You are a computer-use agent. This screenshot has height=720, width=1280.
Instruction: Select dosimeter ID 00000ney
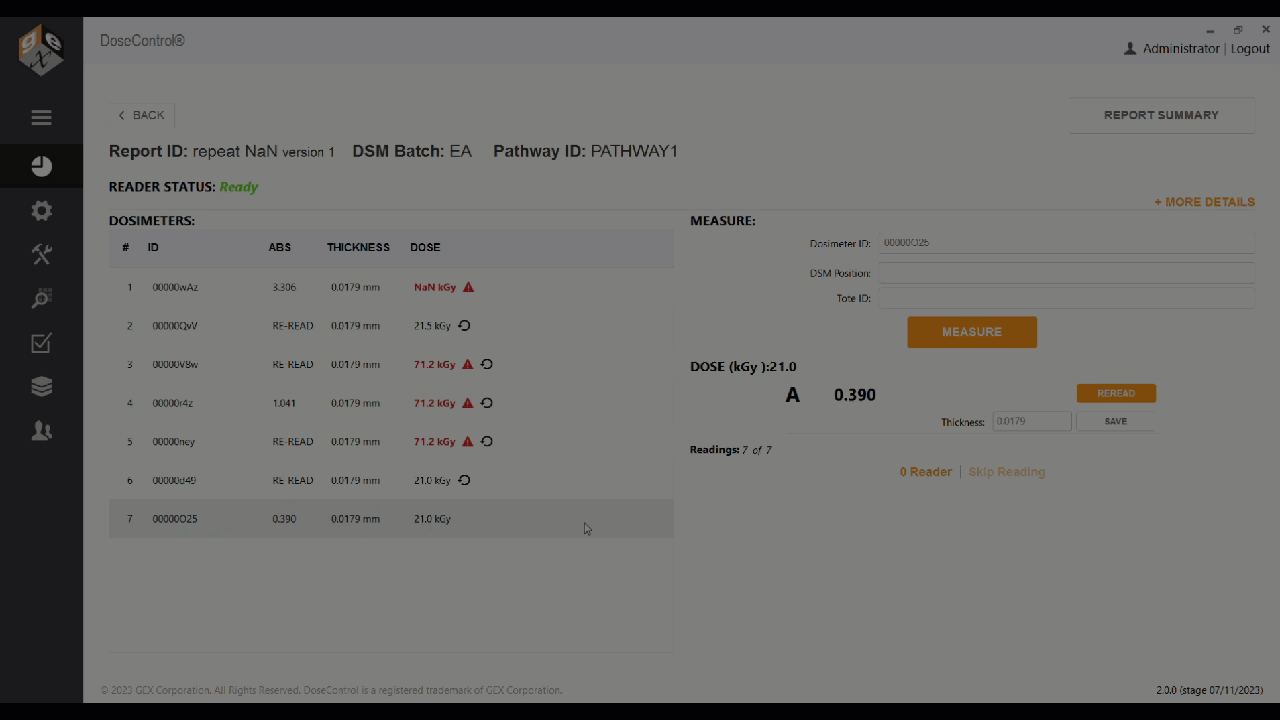[174, 441]
